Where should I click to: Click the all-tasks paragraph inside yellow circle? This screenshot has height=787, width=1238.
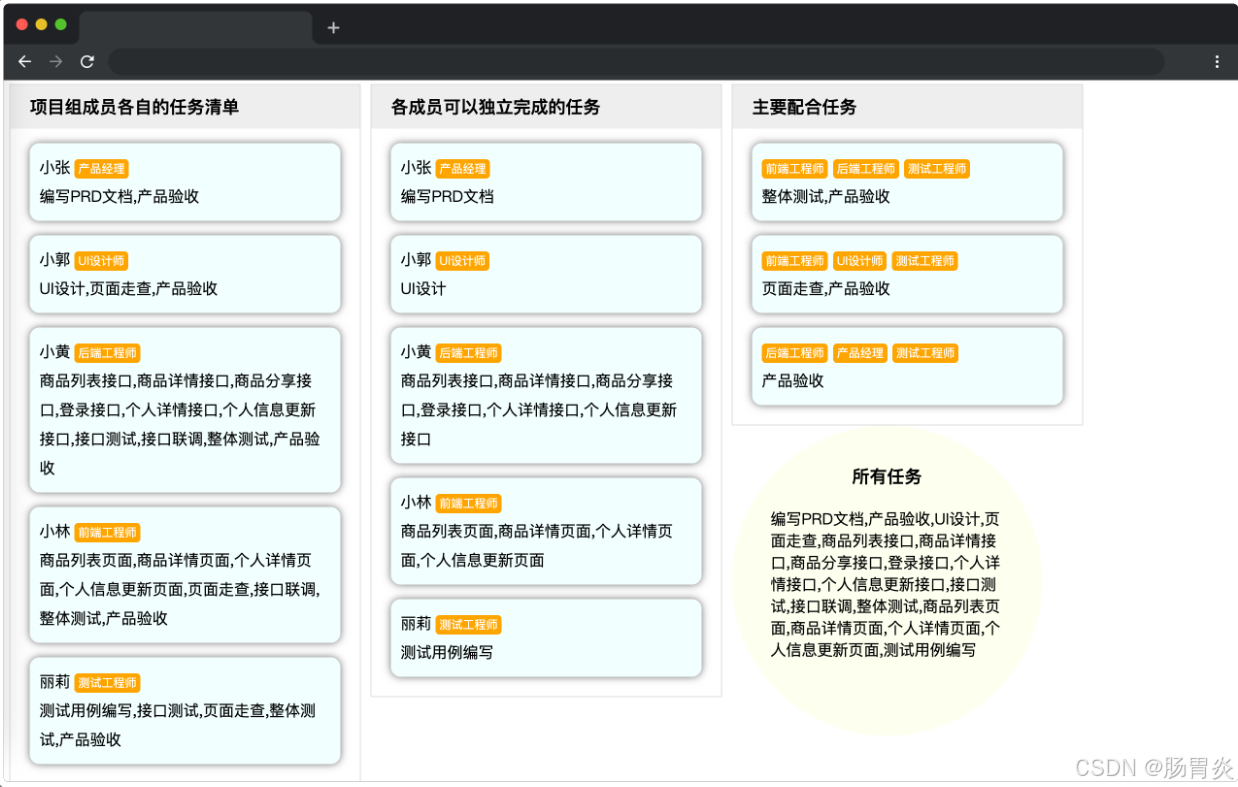pos(886,585)
